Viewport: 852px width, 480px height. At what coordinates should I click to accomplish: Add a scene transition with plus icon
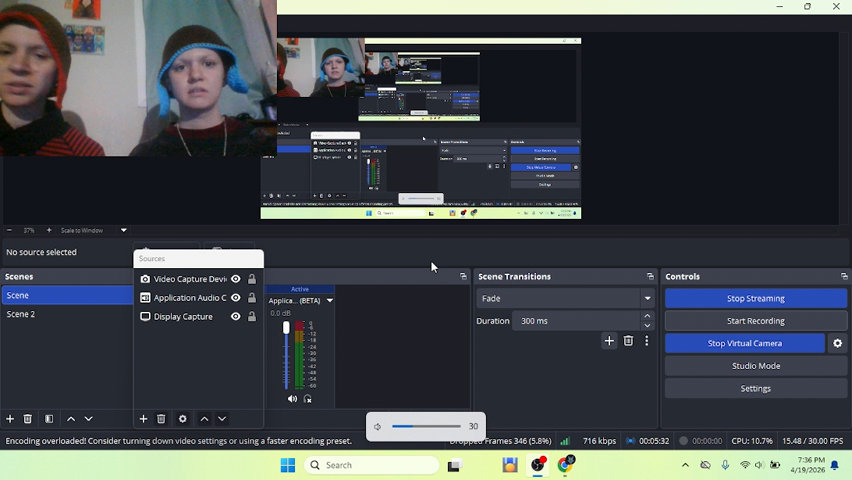pos(609,341)
